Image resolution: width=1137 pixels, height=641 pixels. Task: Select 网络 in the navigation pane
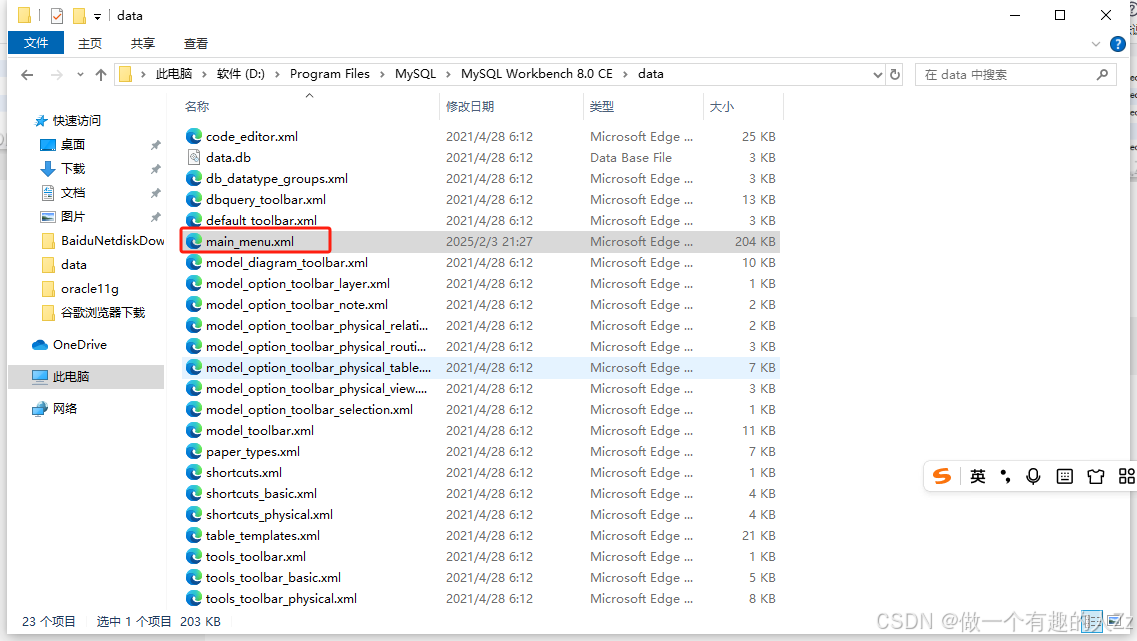65,408
